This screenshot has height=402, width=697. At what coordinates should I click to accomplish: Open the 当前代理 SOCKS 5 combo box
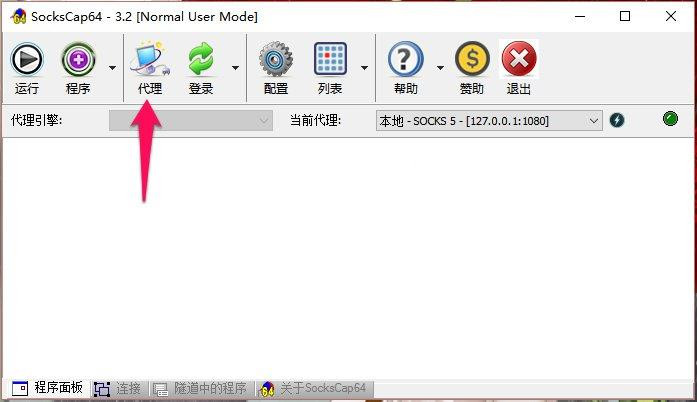[488, 120]
